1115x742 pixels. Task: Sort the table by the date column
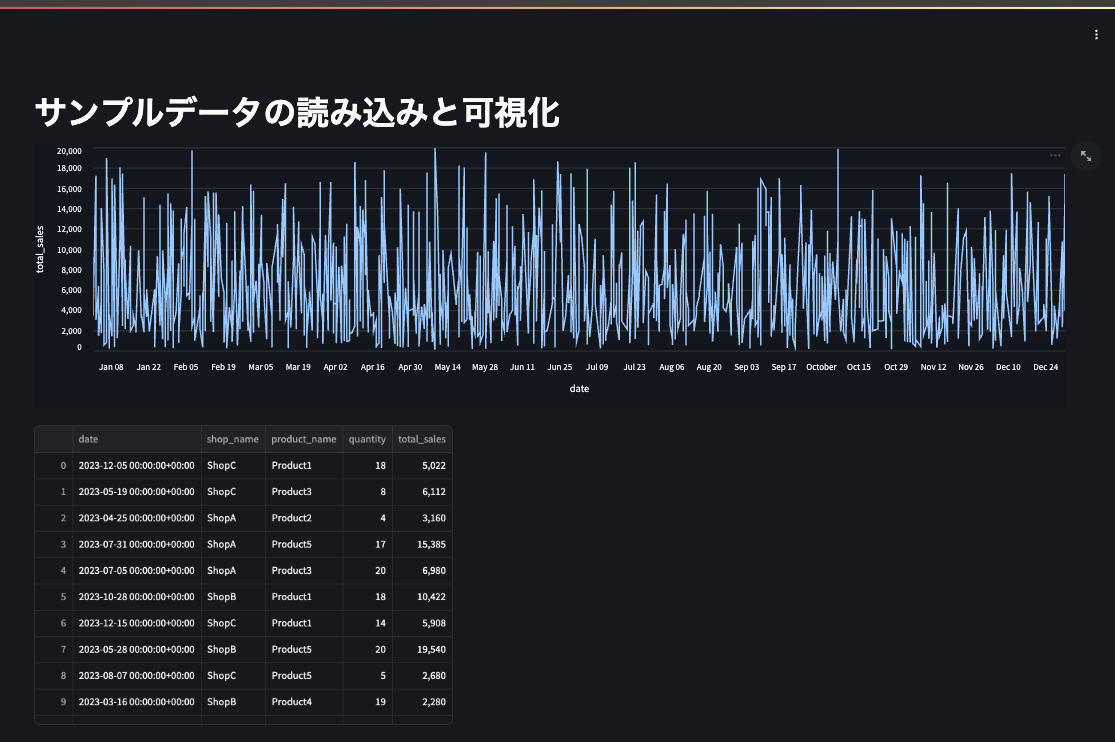click(x=89, y=439)
